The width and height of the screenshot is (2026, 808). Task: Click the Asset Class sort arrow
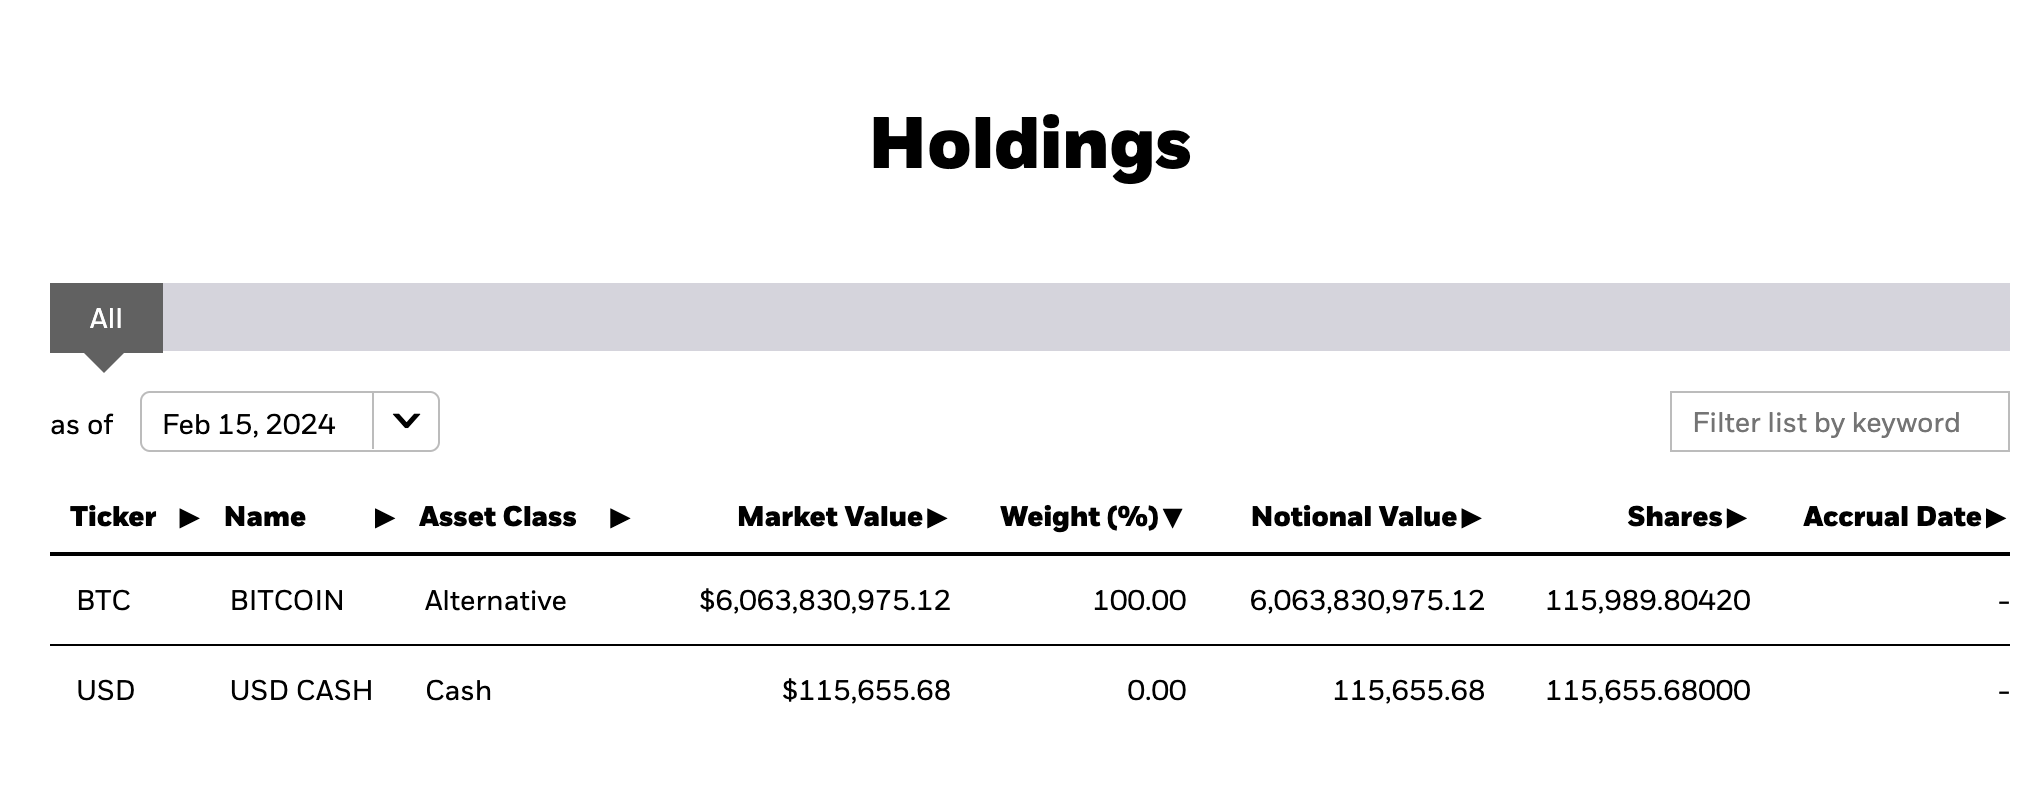click(x=620, y=518)
